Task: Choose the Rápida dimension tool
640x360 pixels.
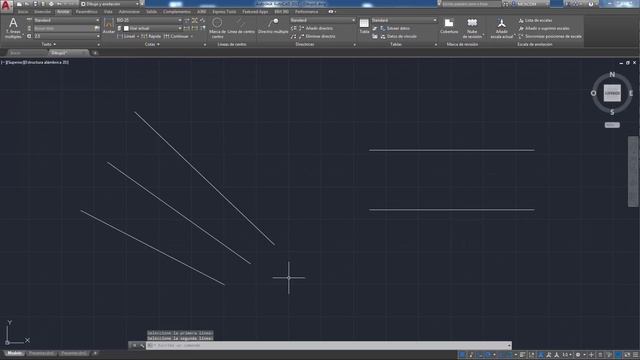Action: tap(151, 36)
